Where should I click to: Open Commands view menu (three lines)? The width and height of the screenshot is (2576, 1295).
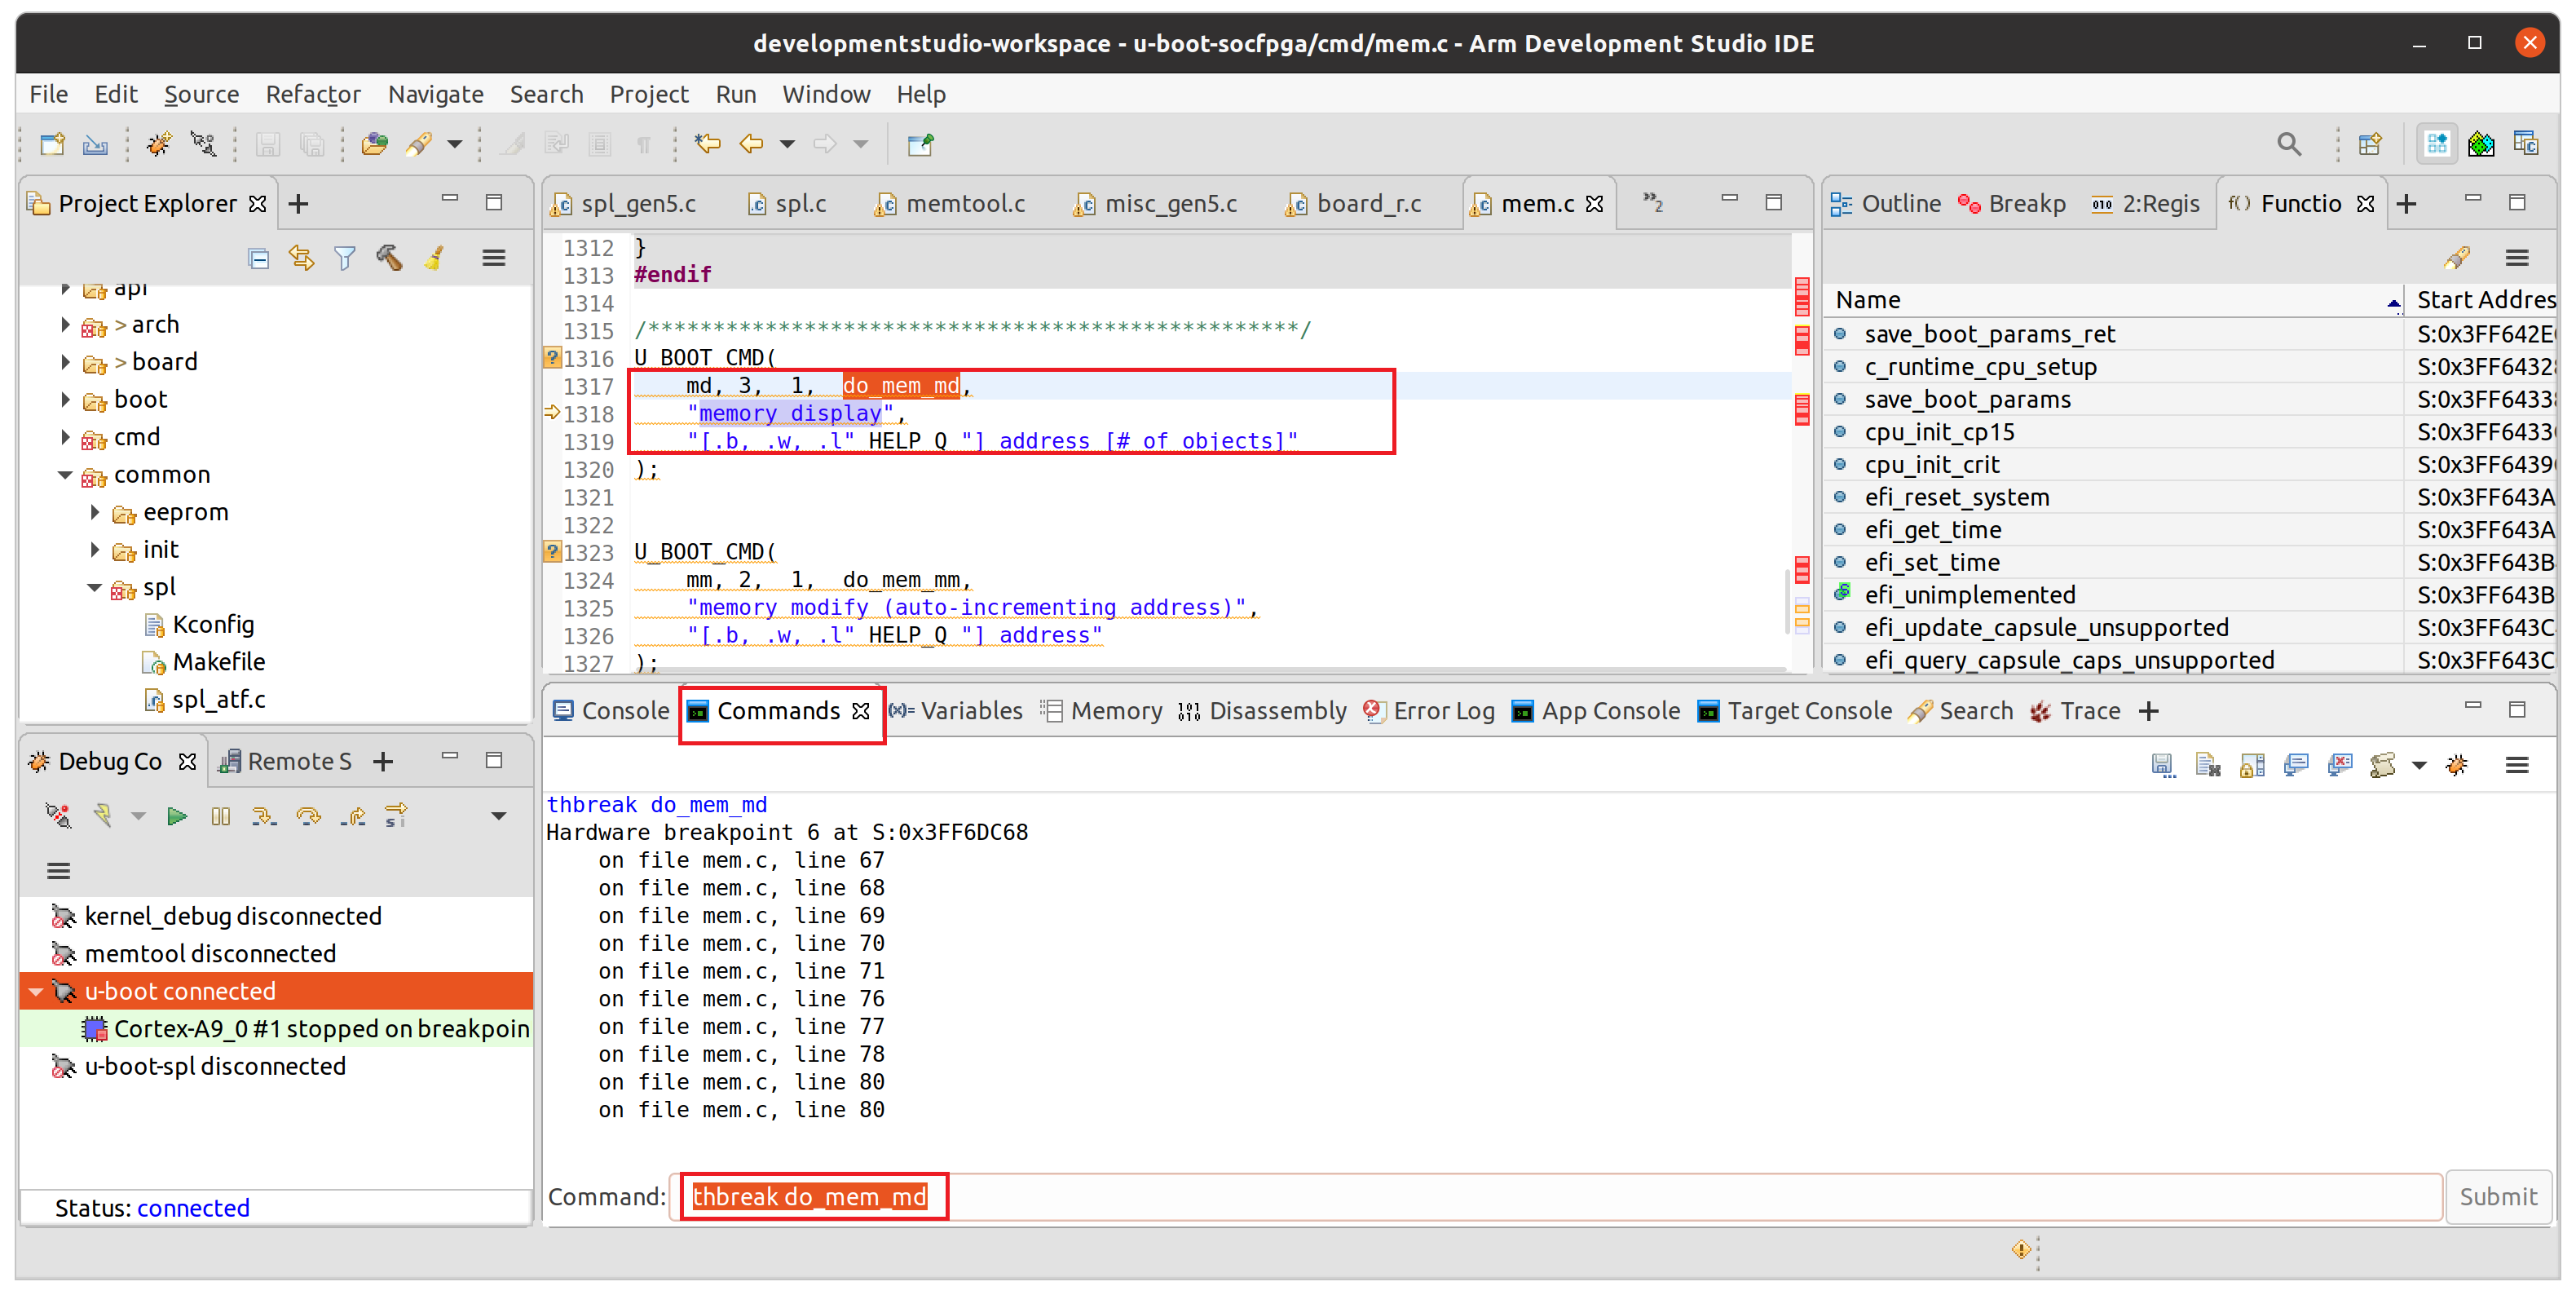point(2517,765)
